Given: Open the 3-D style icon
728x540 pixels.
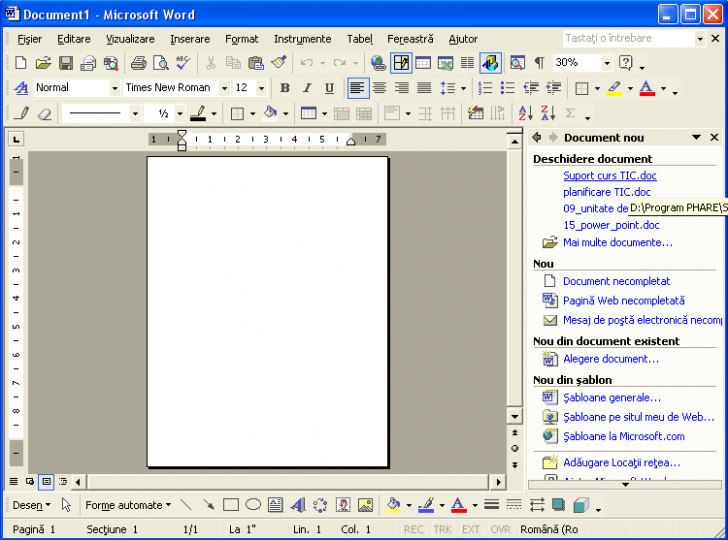Looking at the screenshot, I should click(x=581, y=505).
